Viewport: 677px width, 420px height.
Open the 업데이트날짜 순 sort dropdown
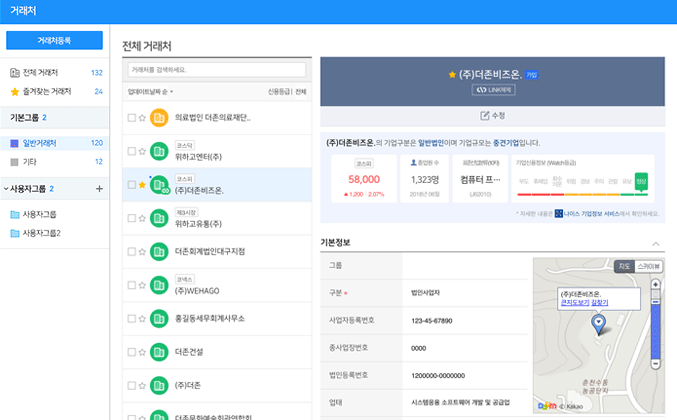tap(150, 92)
